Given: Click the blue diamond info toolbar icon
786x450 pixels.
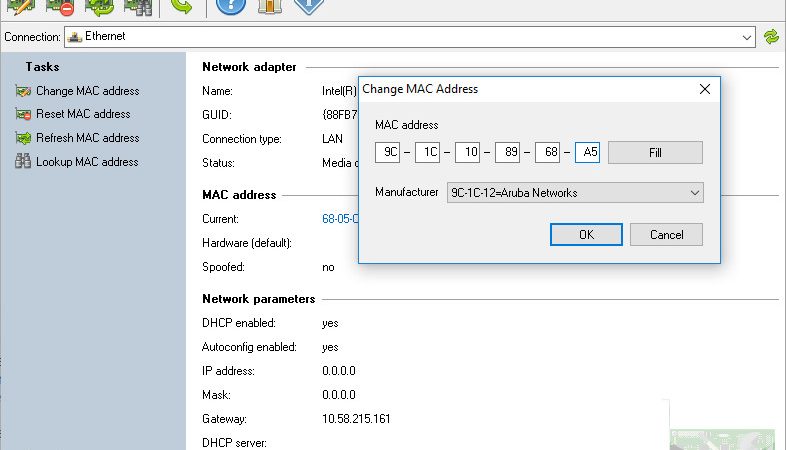Looking at the screenshot, I should [x=308, y=6].
